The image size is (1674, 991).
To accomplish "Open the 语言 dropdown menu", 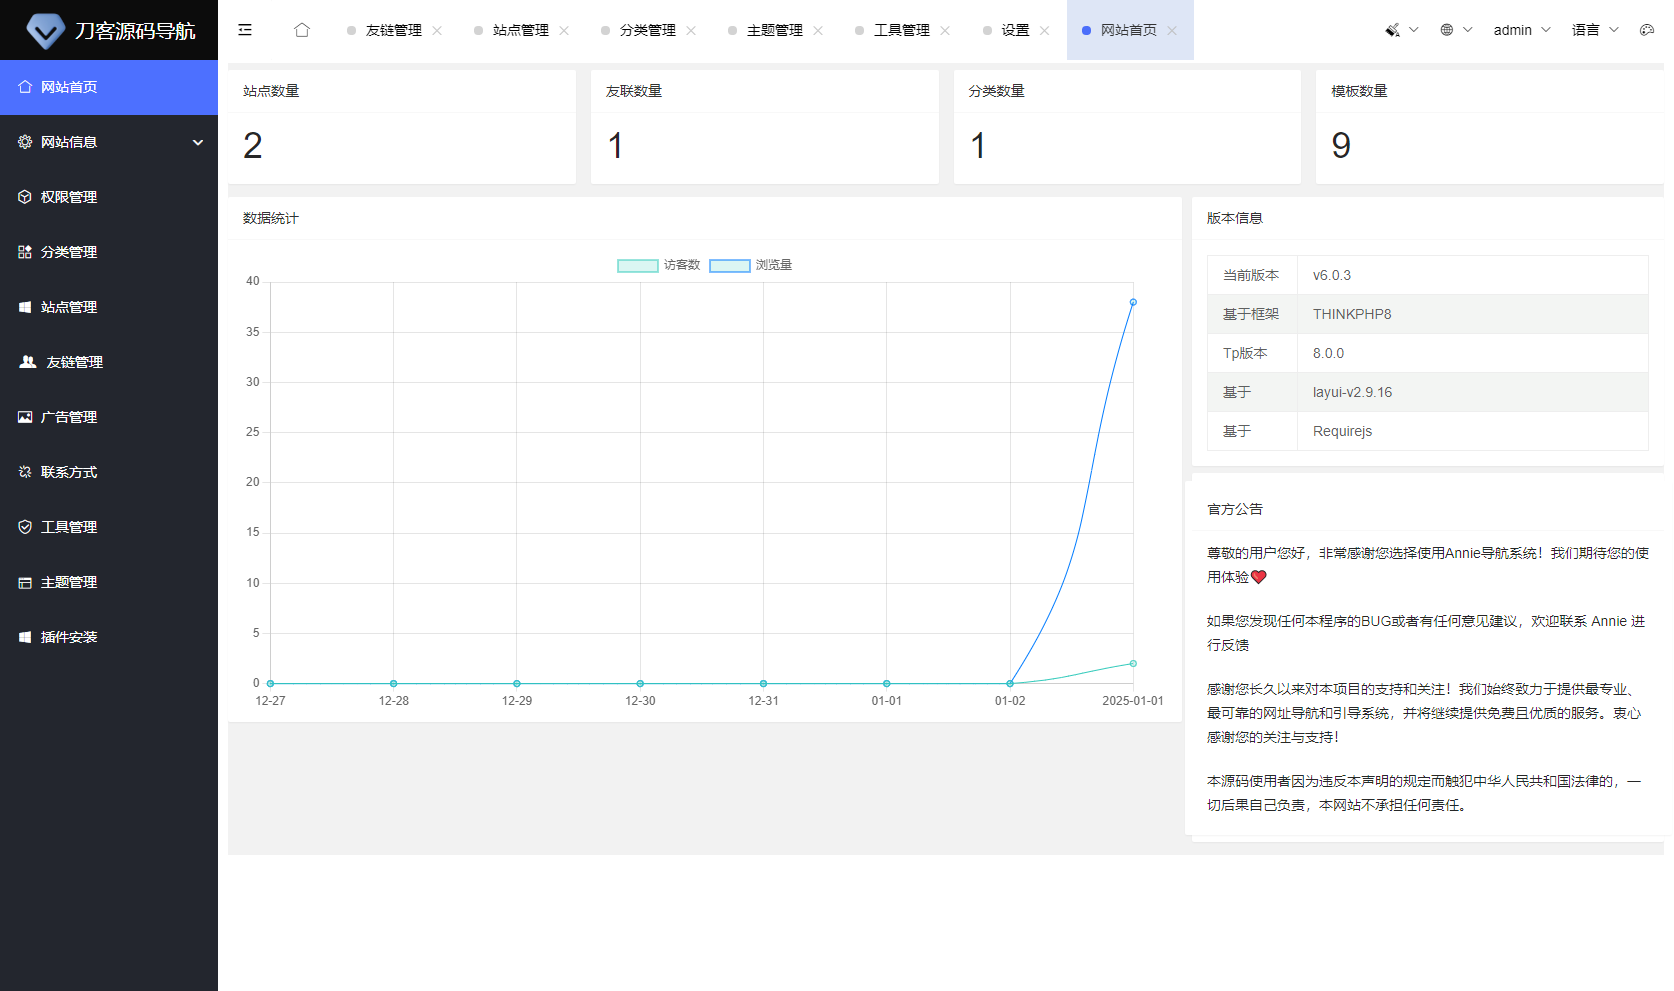I will click(1587, 30).
